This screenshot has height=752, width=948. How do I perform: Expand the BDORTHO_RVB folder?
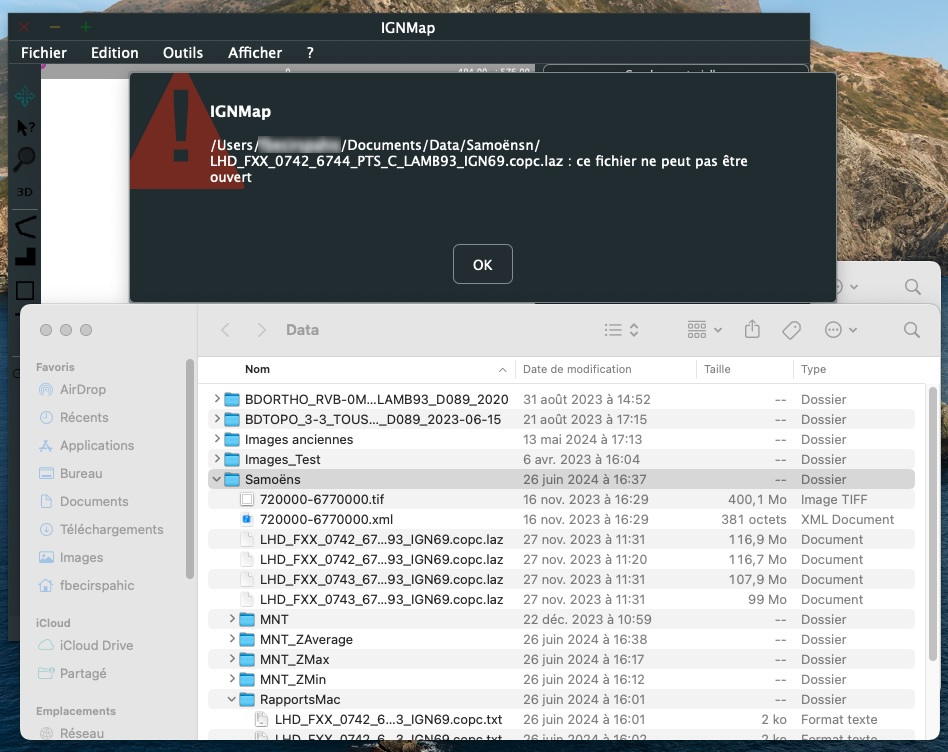(217, 399)
